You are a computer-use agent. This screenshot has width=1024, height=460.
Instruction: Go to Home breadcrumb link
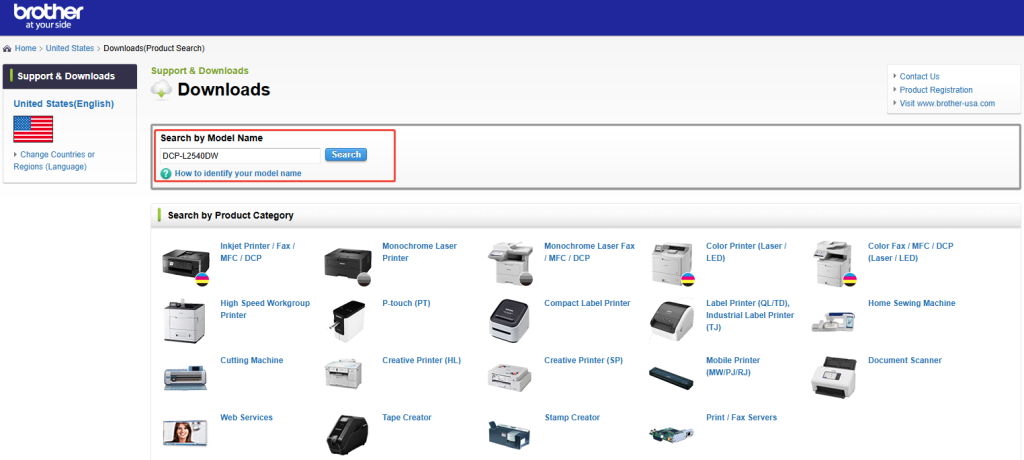click(25, 48)
